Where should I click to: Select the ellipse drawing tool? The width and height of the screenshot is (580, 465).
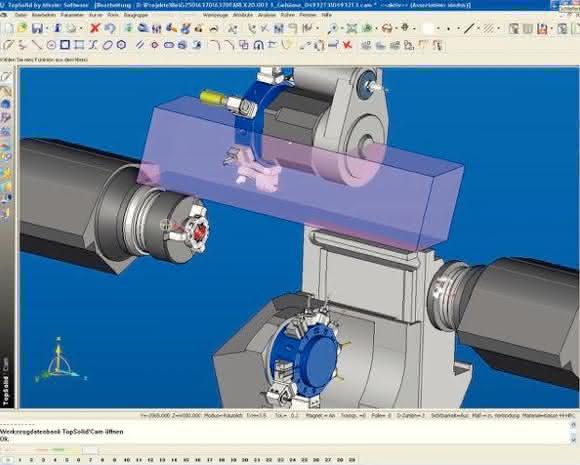[x=107, y=45]
